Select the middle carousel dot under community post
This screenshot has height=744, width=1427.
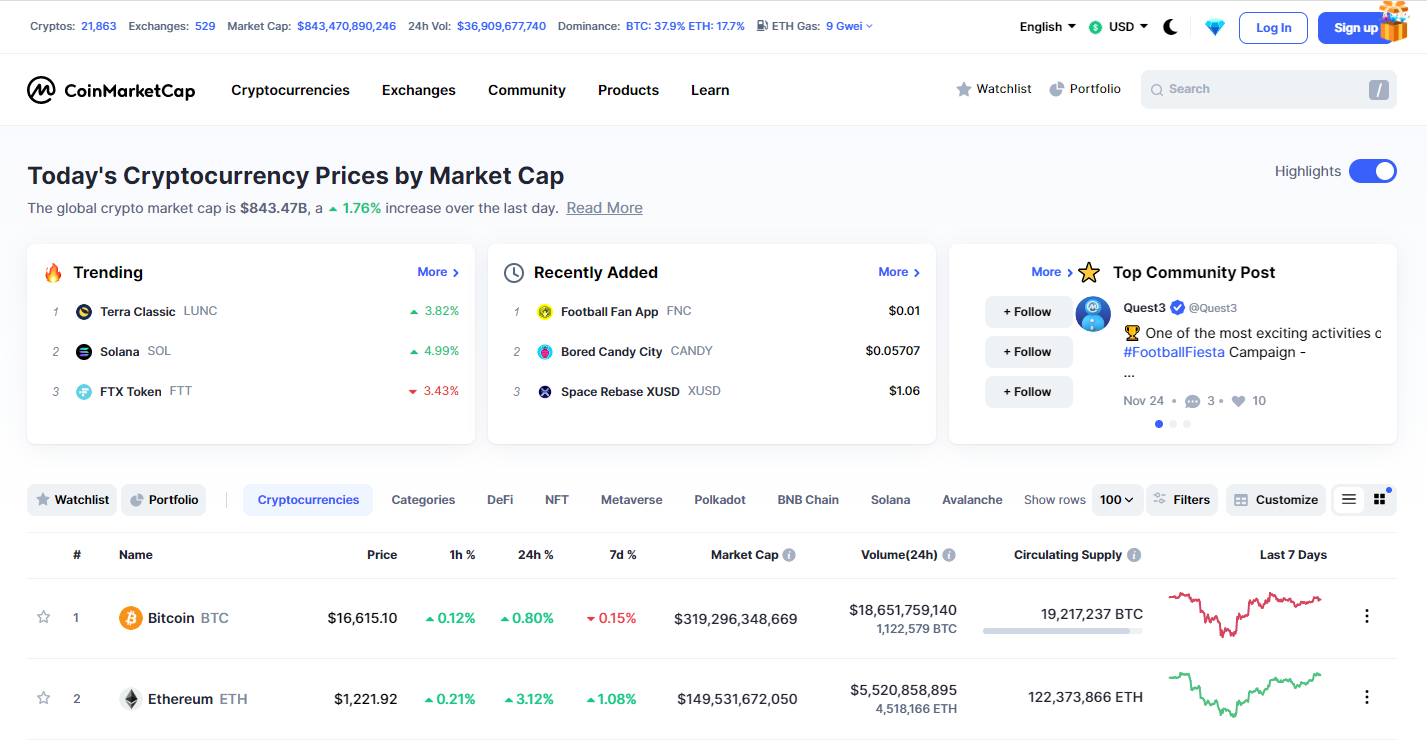(1173, 424)
